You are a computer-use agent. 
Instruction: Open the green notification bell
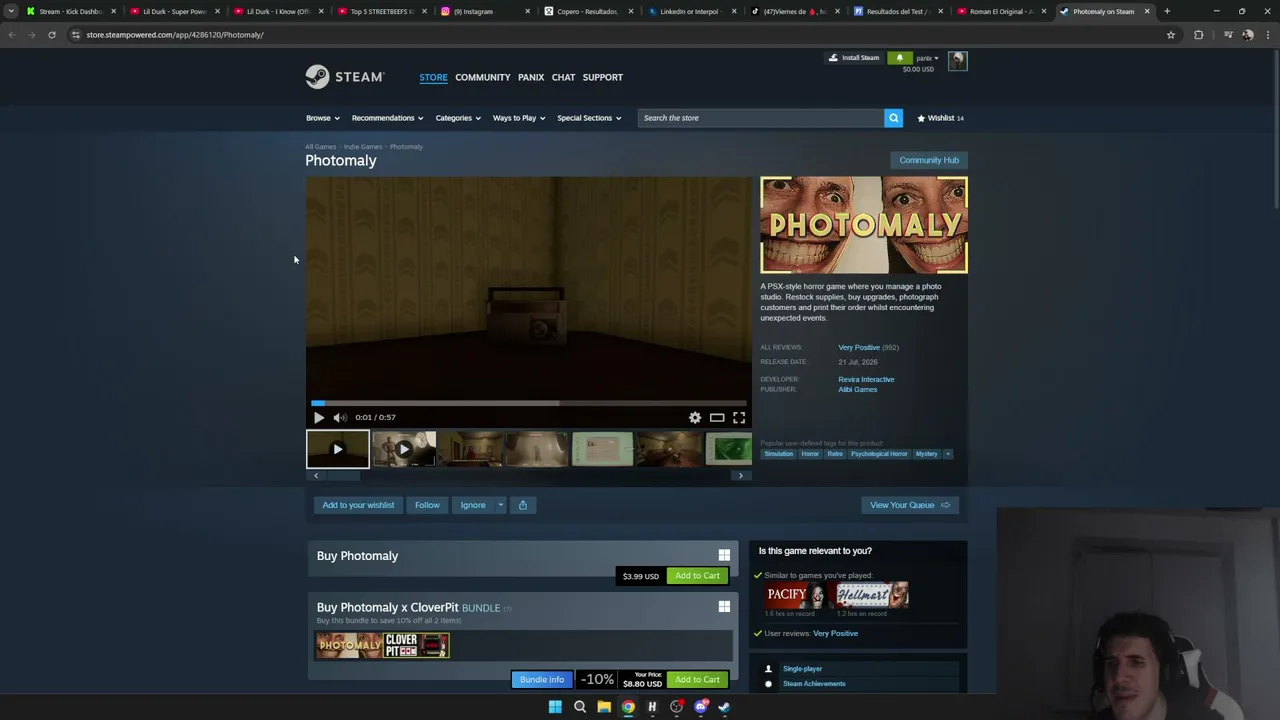(x=899, y=58)
